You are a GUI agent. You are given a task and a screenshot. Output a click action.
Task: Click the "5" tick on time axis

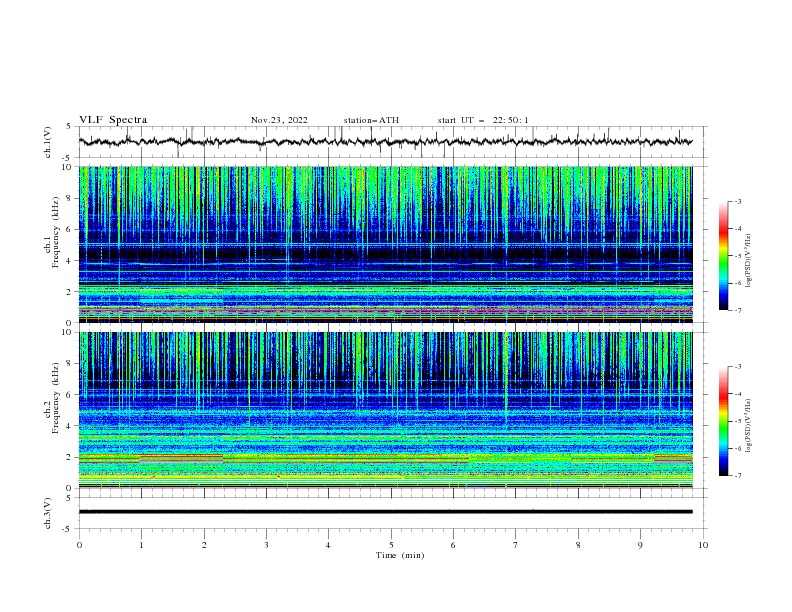(x=391, y=545)
